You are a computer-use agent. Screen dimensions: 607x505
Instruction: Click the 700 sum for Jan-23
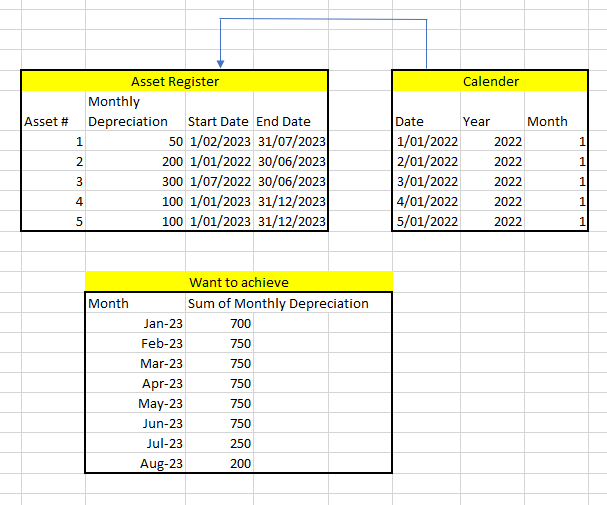(x=219, y=323)
